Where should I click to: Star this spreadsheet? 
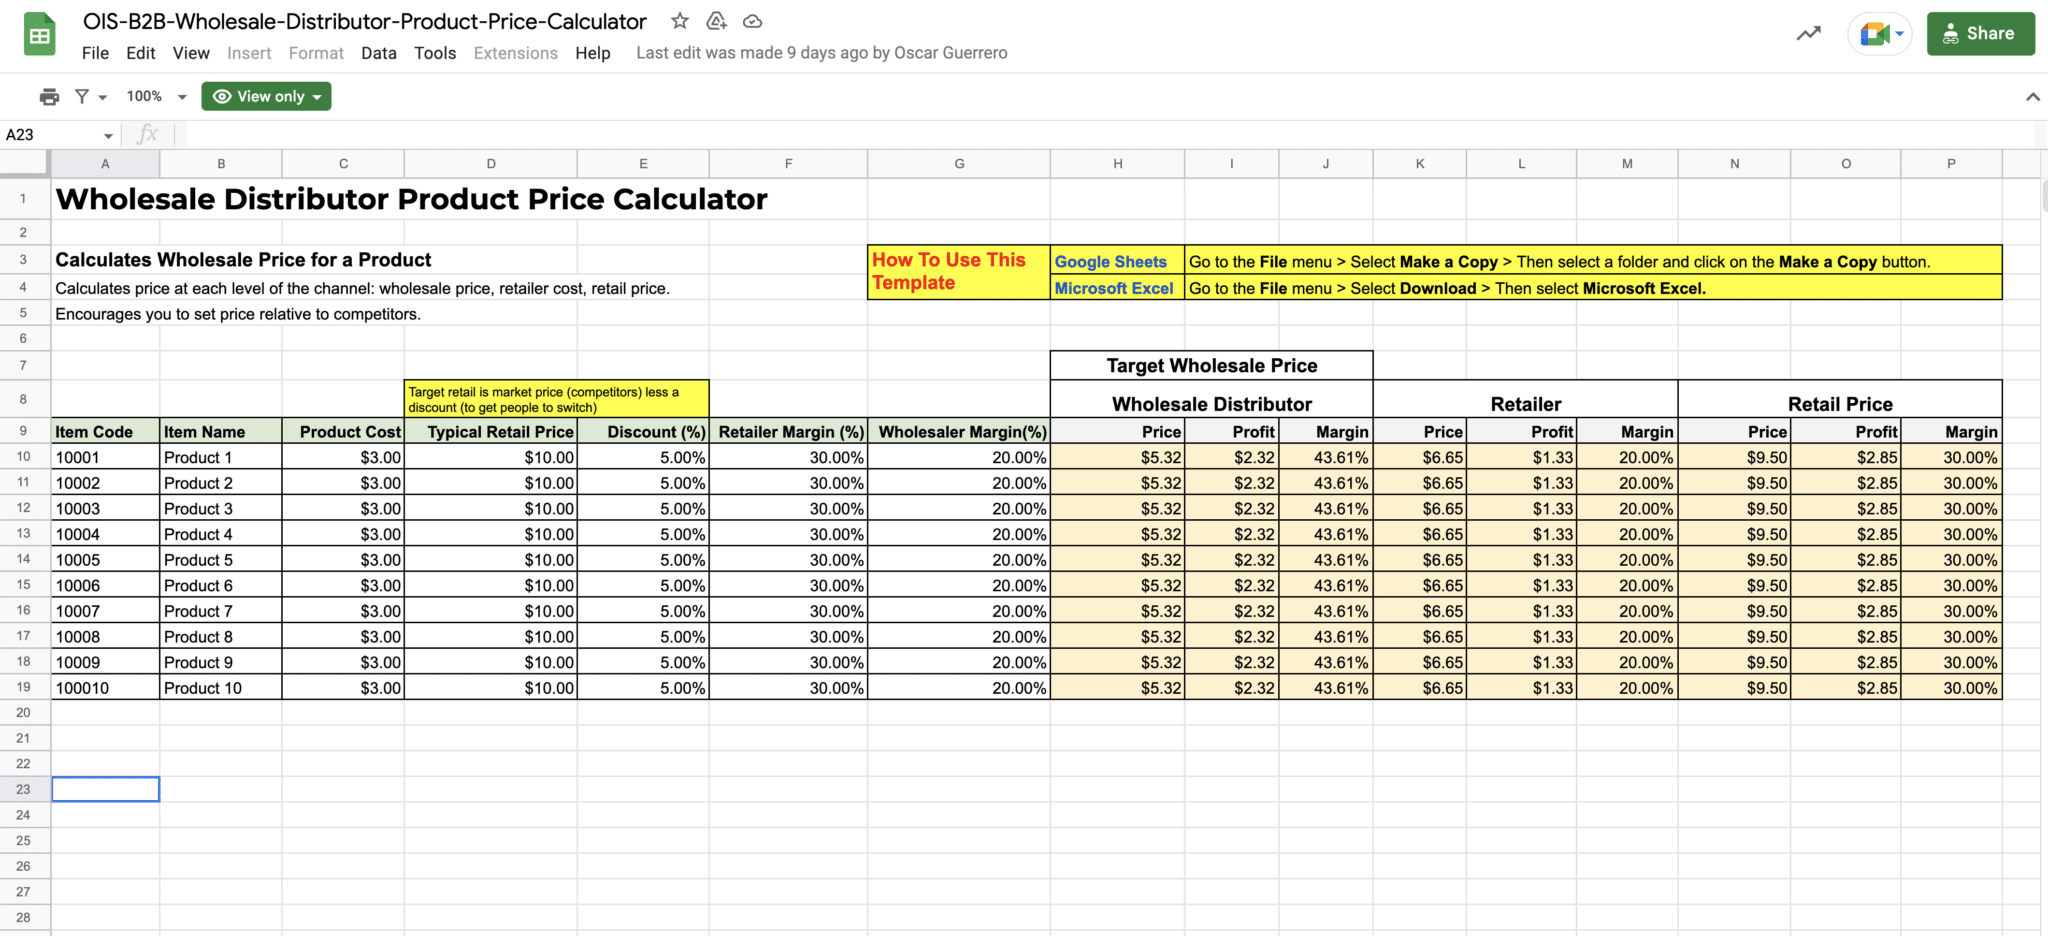tap(679, 20)
